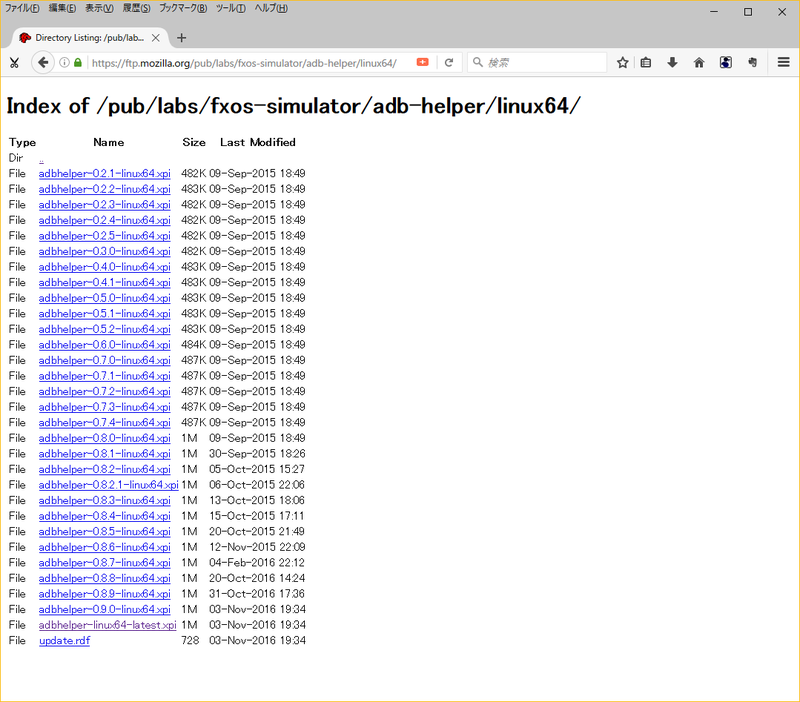Open site information info icon
Viewport: 800px width, 702px height.
(64, 63)
